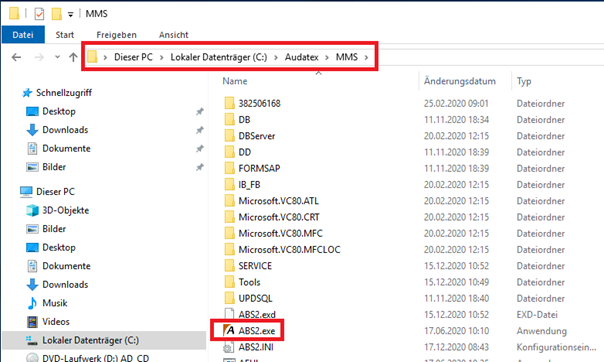The image size is (604, 362).
Task: Select the 382506168 folder icon
Action: tap(229, 103)
